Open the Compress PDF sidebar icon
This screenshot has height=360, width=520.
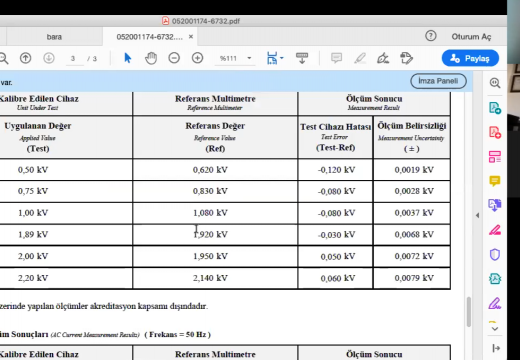coord(495,279)
